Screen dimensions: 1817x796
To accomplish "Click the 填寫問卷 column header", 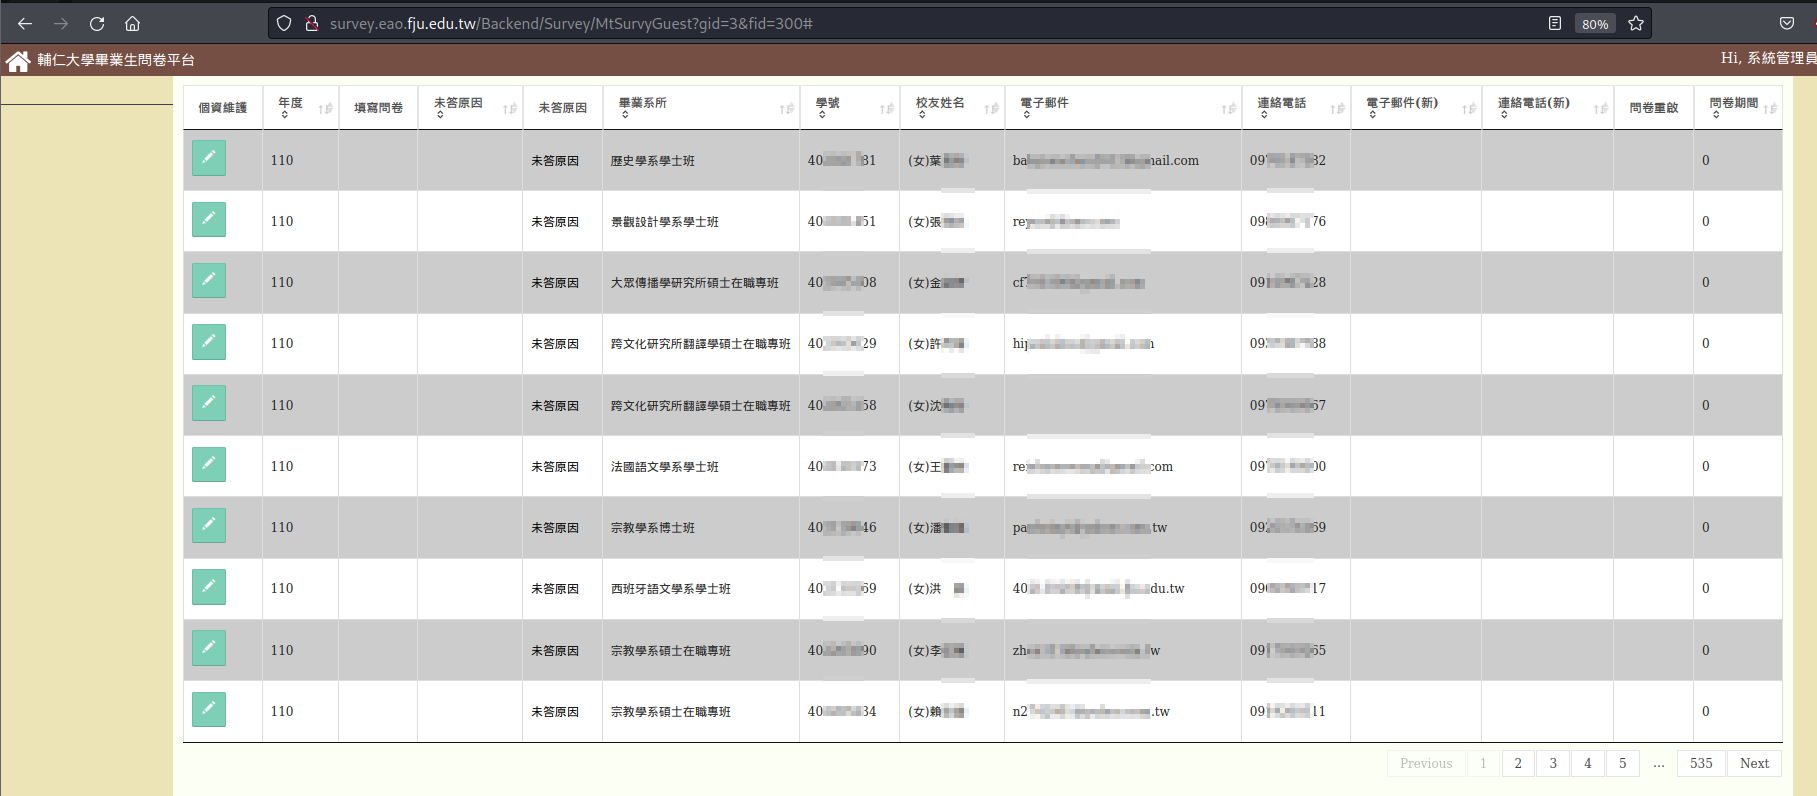I will point(378,107).
